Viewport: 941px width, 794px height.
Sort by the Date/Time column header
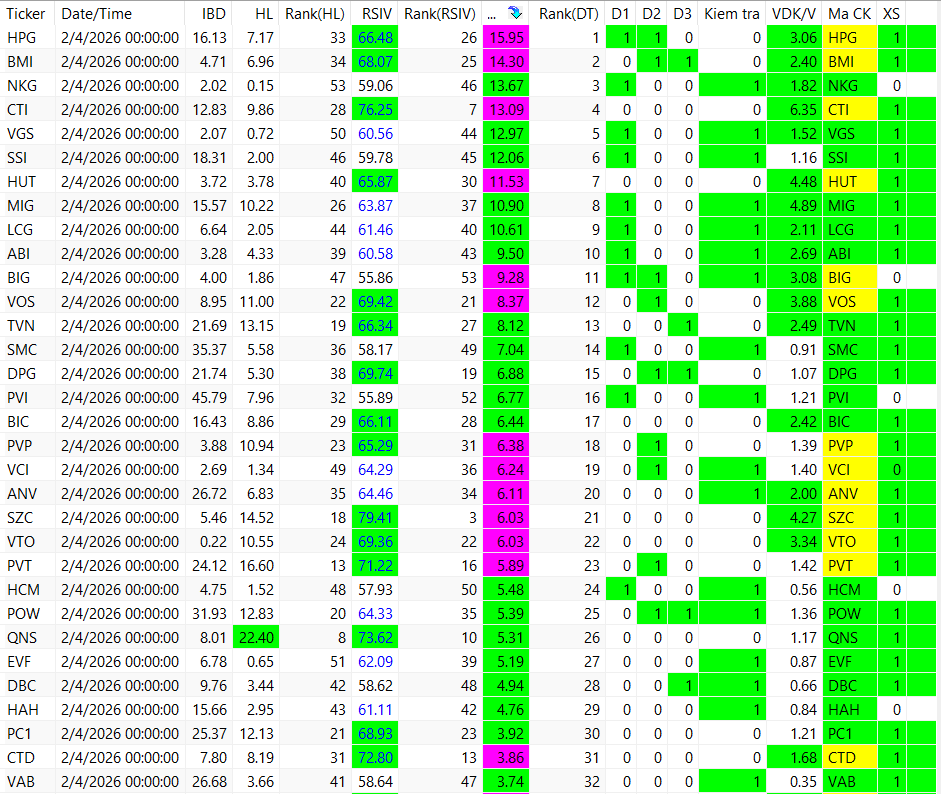pos(97,13)
